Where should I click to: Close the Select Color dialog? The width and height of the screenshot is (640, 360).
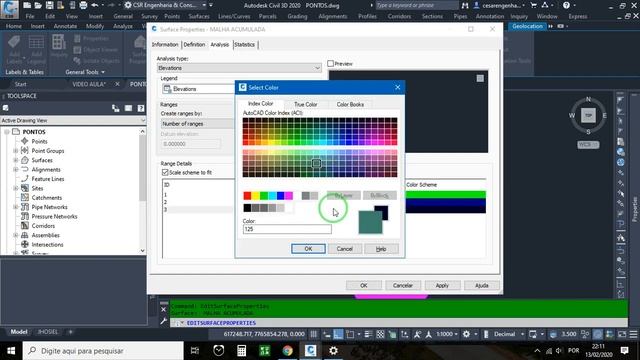pyautogui.click(x=398, y=87)
